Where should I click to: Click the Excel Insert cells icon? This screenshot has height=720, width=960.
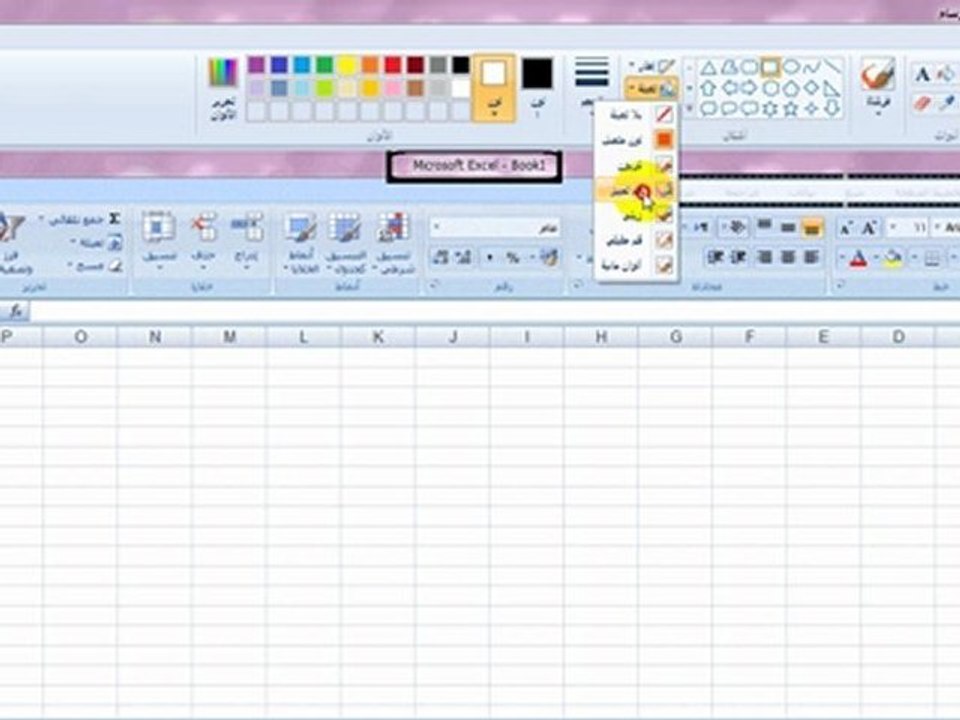(247, 227)
